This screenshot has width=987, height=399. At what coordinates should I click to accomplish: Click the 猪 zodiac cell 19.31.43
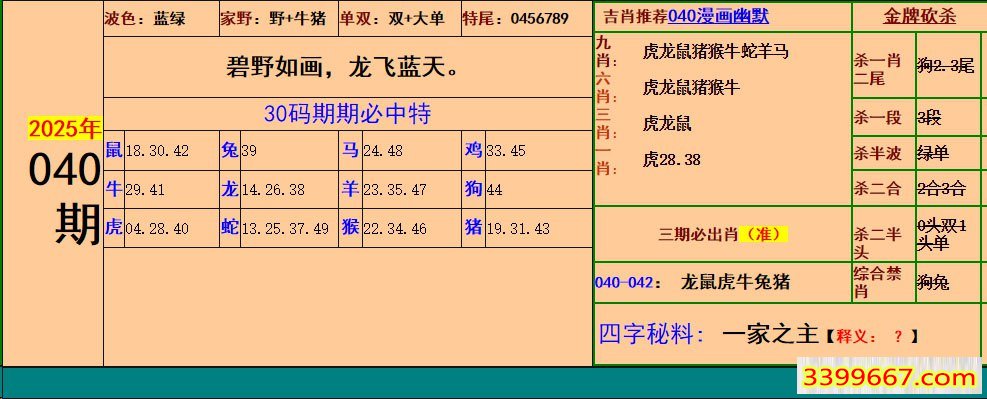[x=527, y=228]
